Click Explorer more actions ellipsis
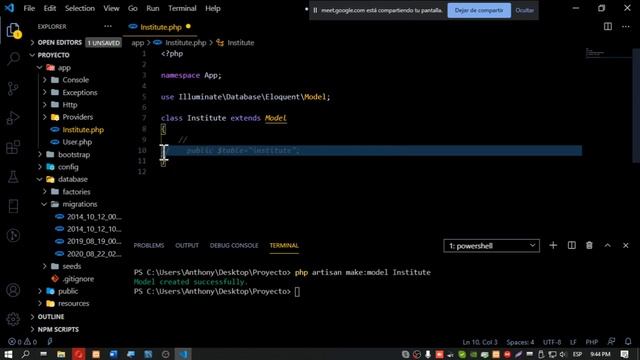This screenshot has width=640, height=360. 108,27
